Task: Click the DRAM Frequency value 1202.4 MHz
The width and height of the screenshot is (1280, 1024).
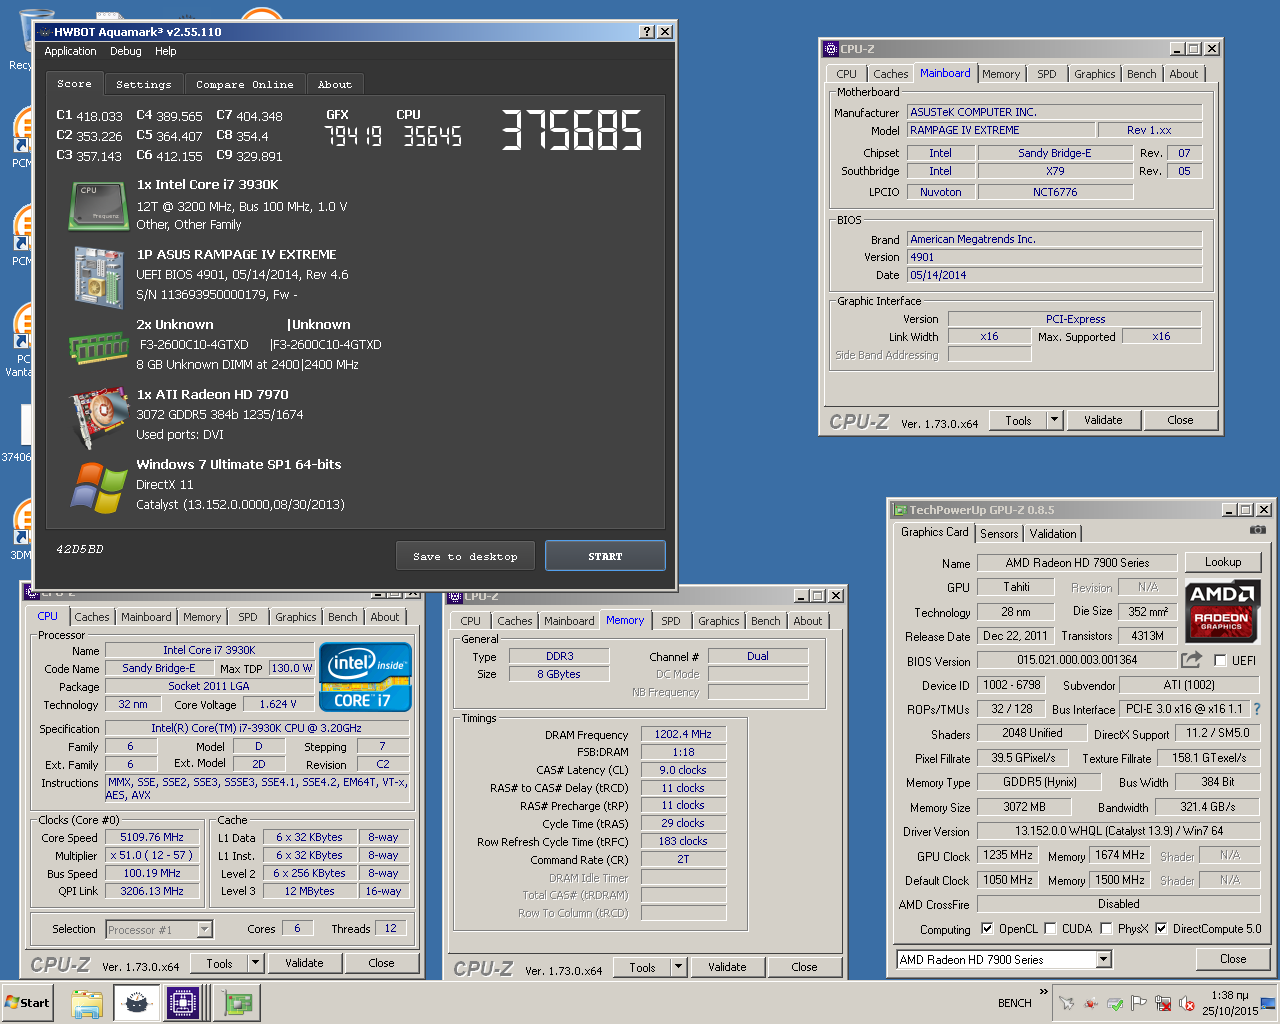Action: [x=683, y=734]
